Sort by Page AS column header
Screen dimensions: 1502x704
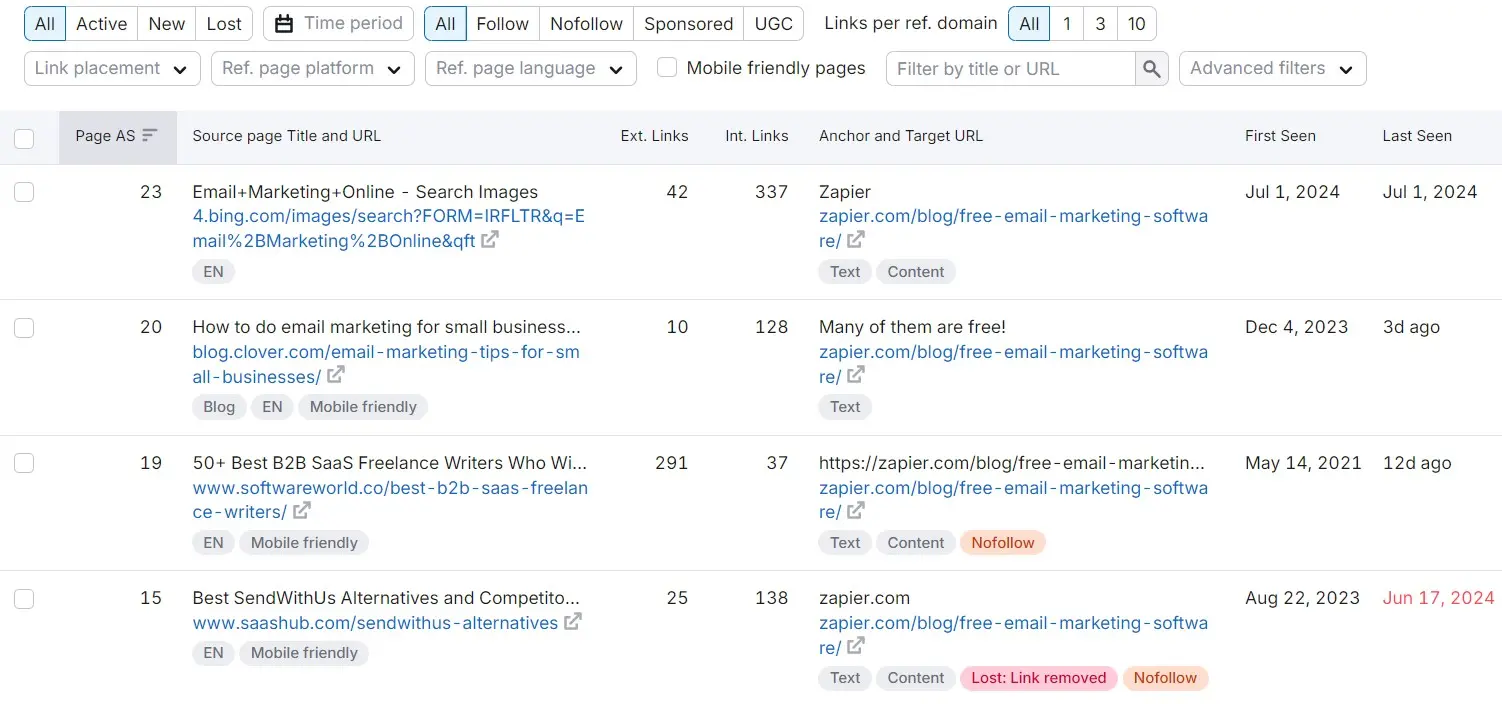118,136
